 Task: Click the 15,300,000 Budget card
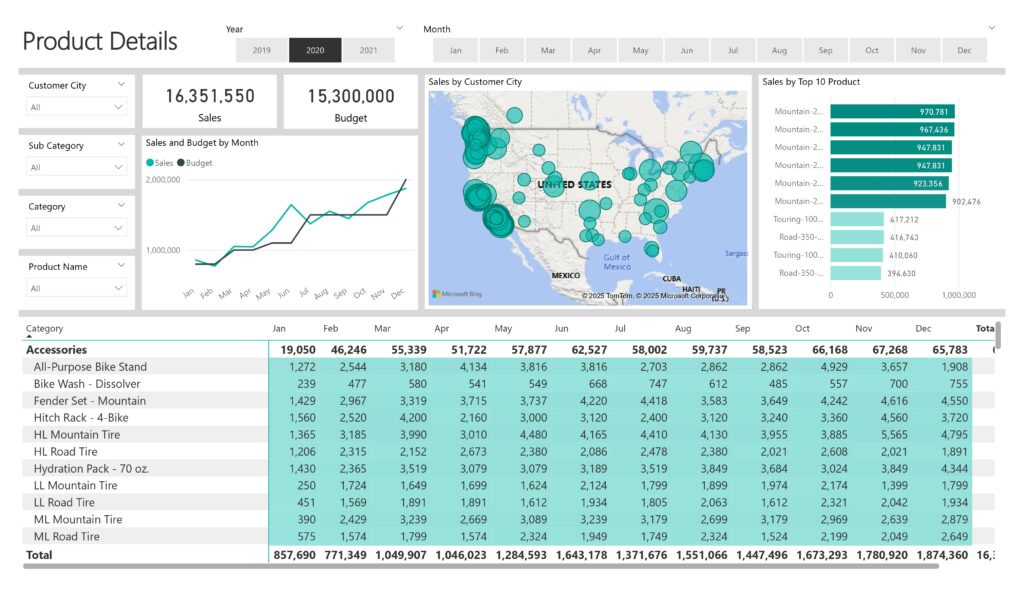[350, 102]
